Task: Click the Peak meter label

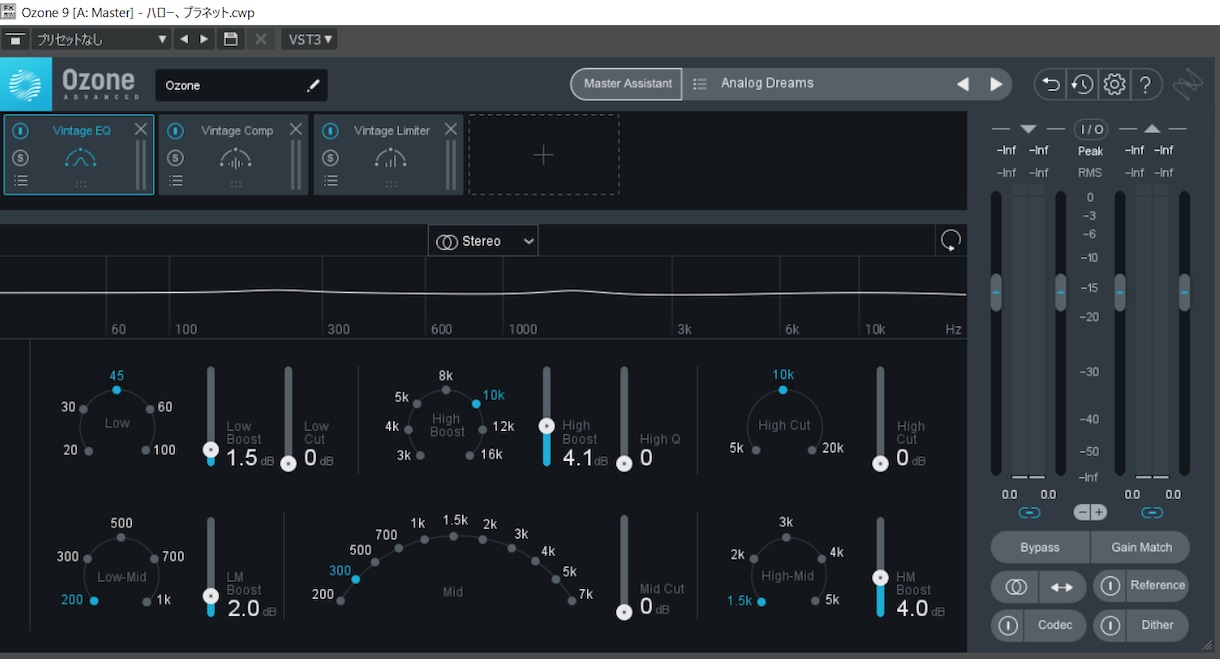Action: 1091,152
